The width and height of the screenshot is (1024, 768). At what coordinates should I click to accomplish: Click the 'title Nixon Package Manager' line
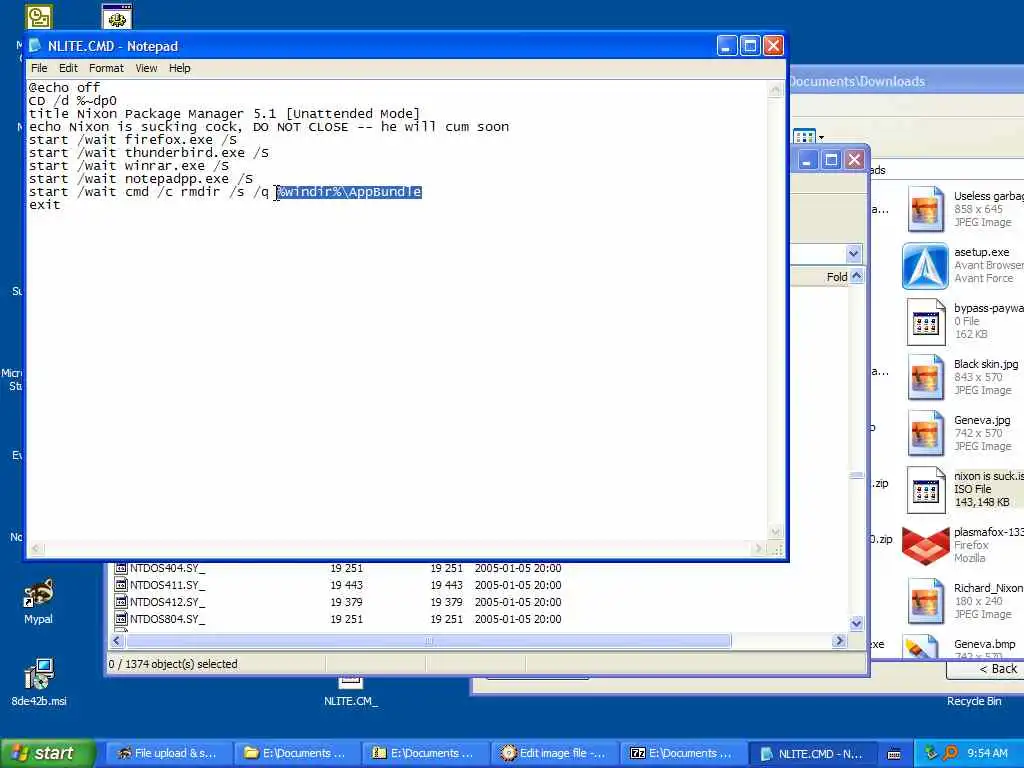click(x=224, y=114)
